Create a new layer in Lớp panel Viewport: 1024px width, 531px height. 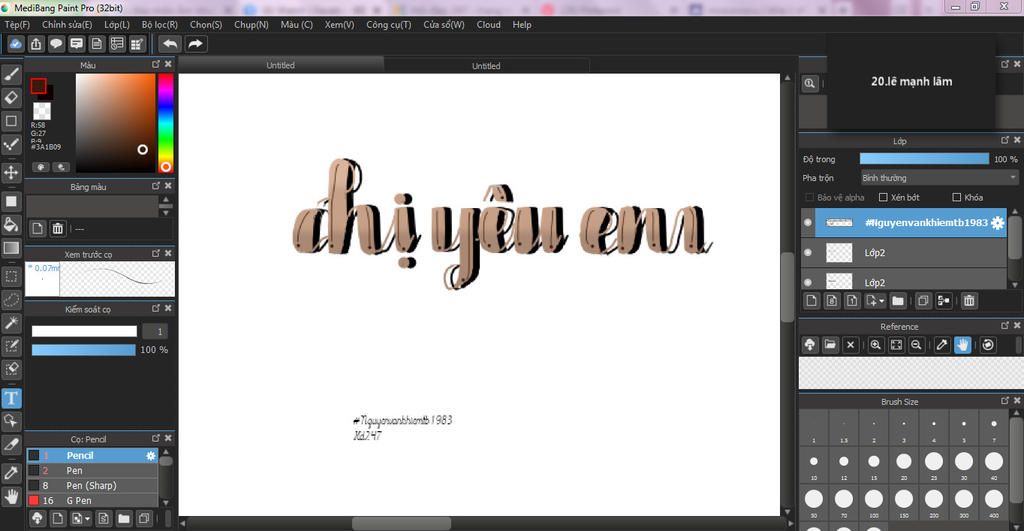point(811,300)
